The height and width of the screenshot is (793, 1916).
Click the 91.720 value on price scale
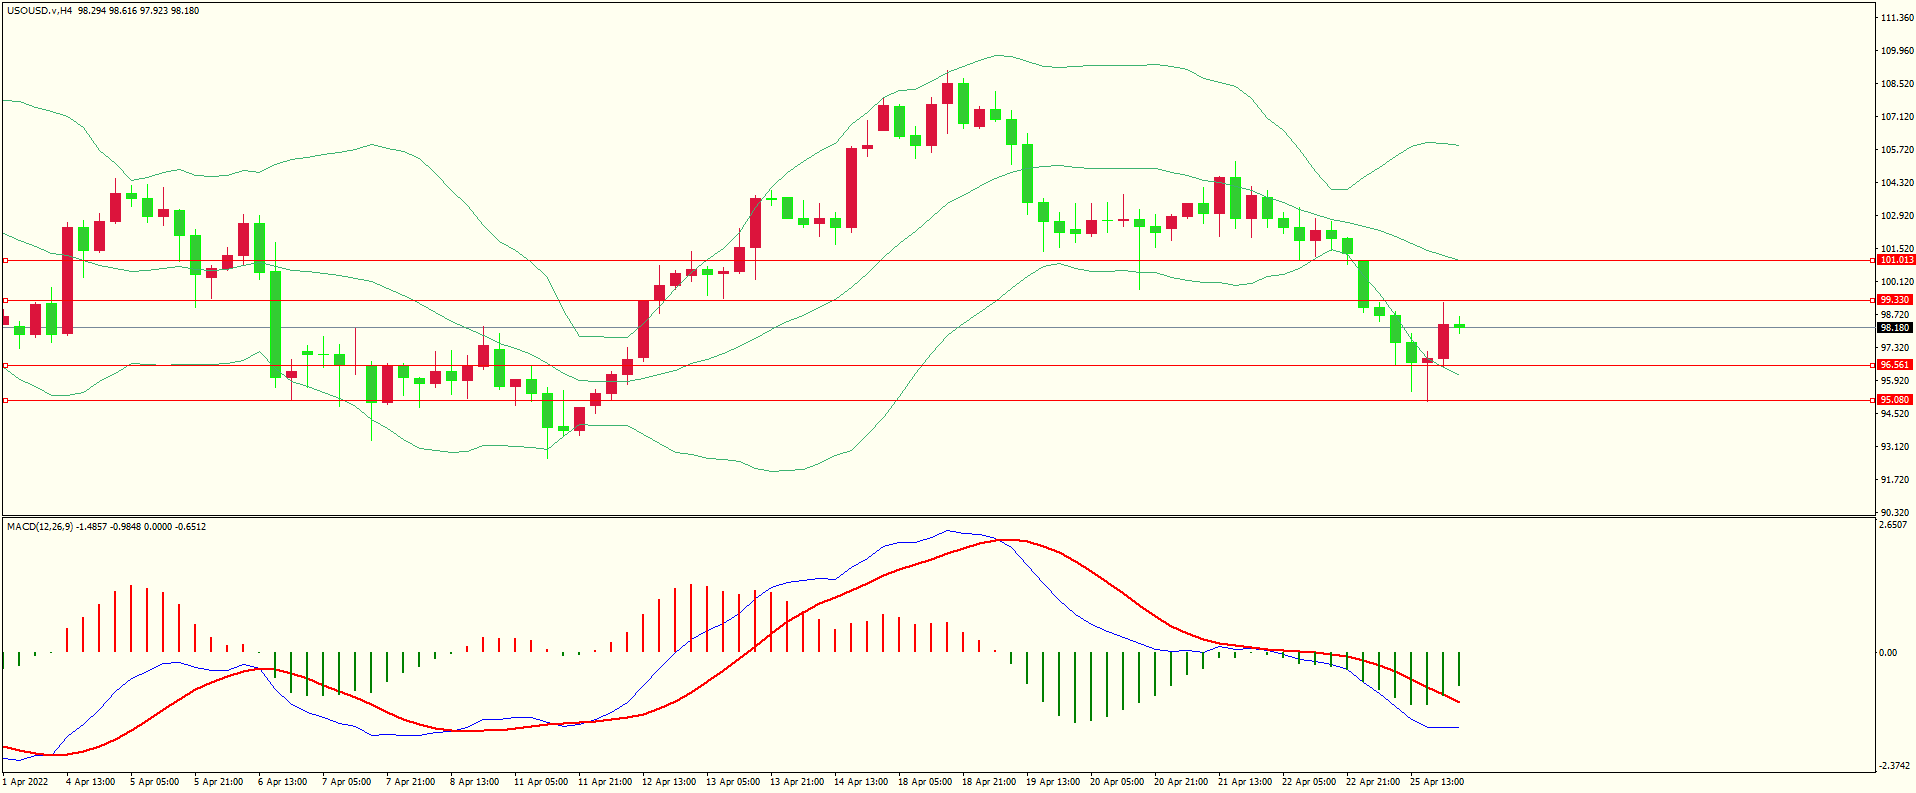pyautogui.click(x=1895, y=480)
